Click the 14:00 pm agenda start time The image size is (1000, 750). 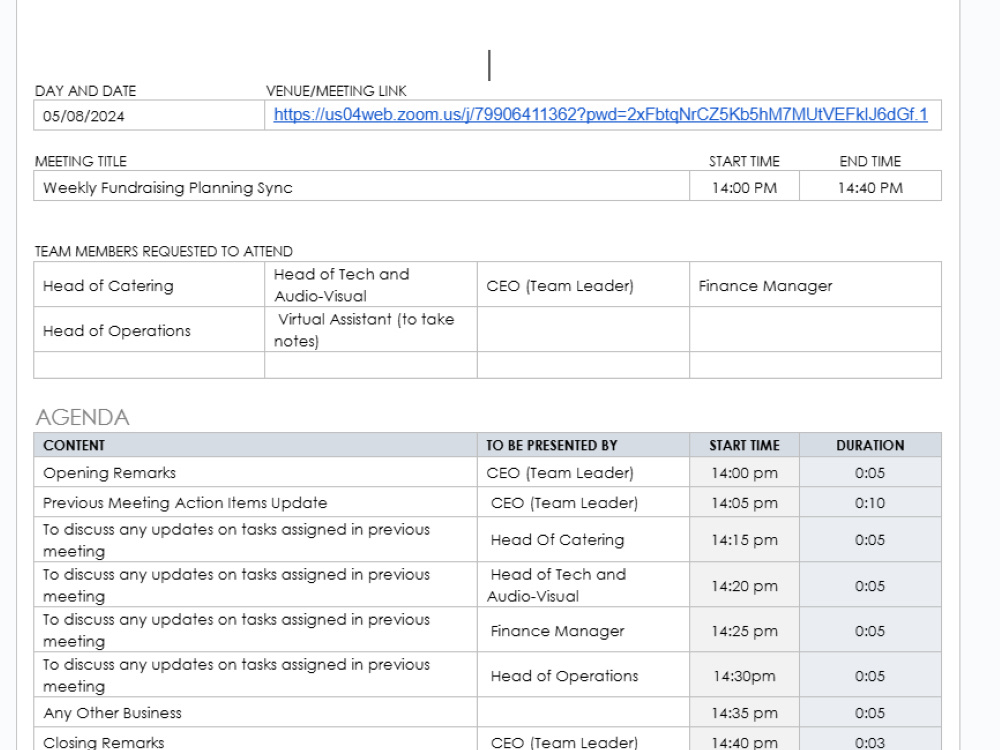coord(744,473)
